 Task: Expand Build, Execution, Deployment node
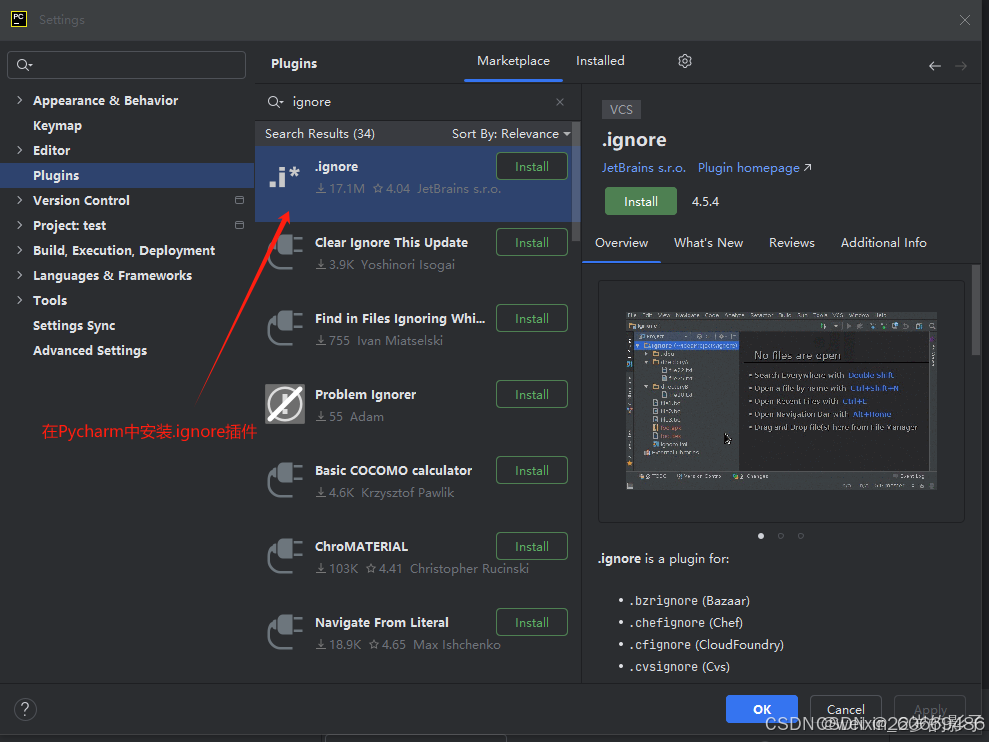click(20, 250)
